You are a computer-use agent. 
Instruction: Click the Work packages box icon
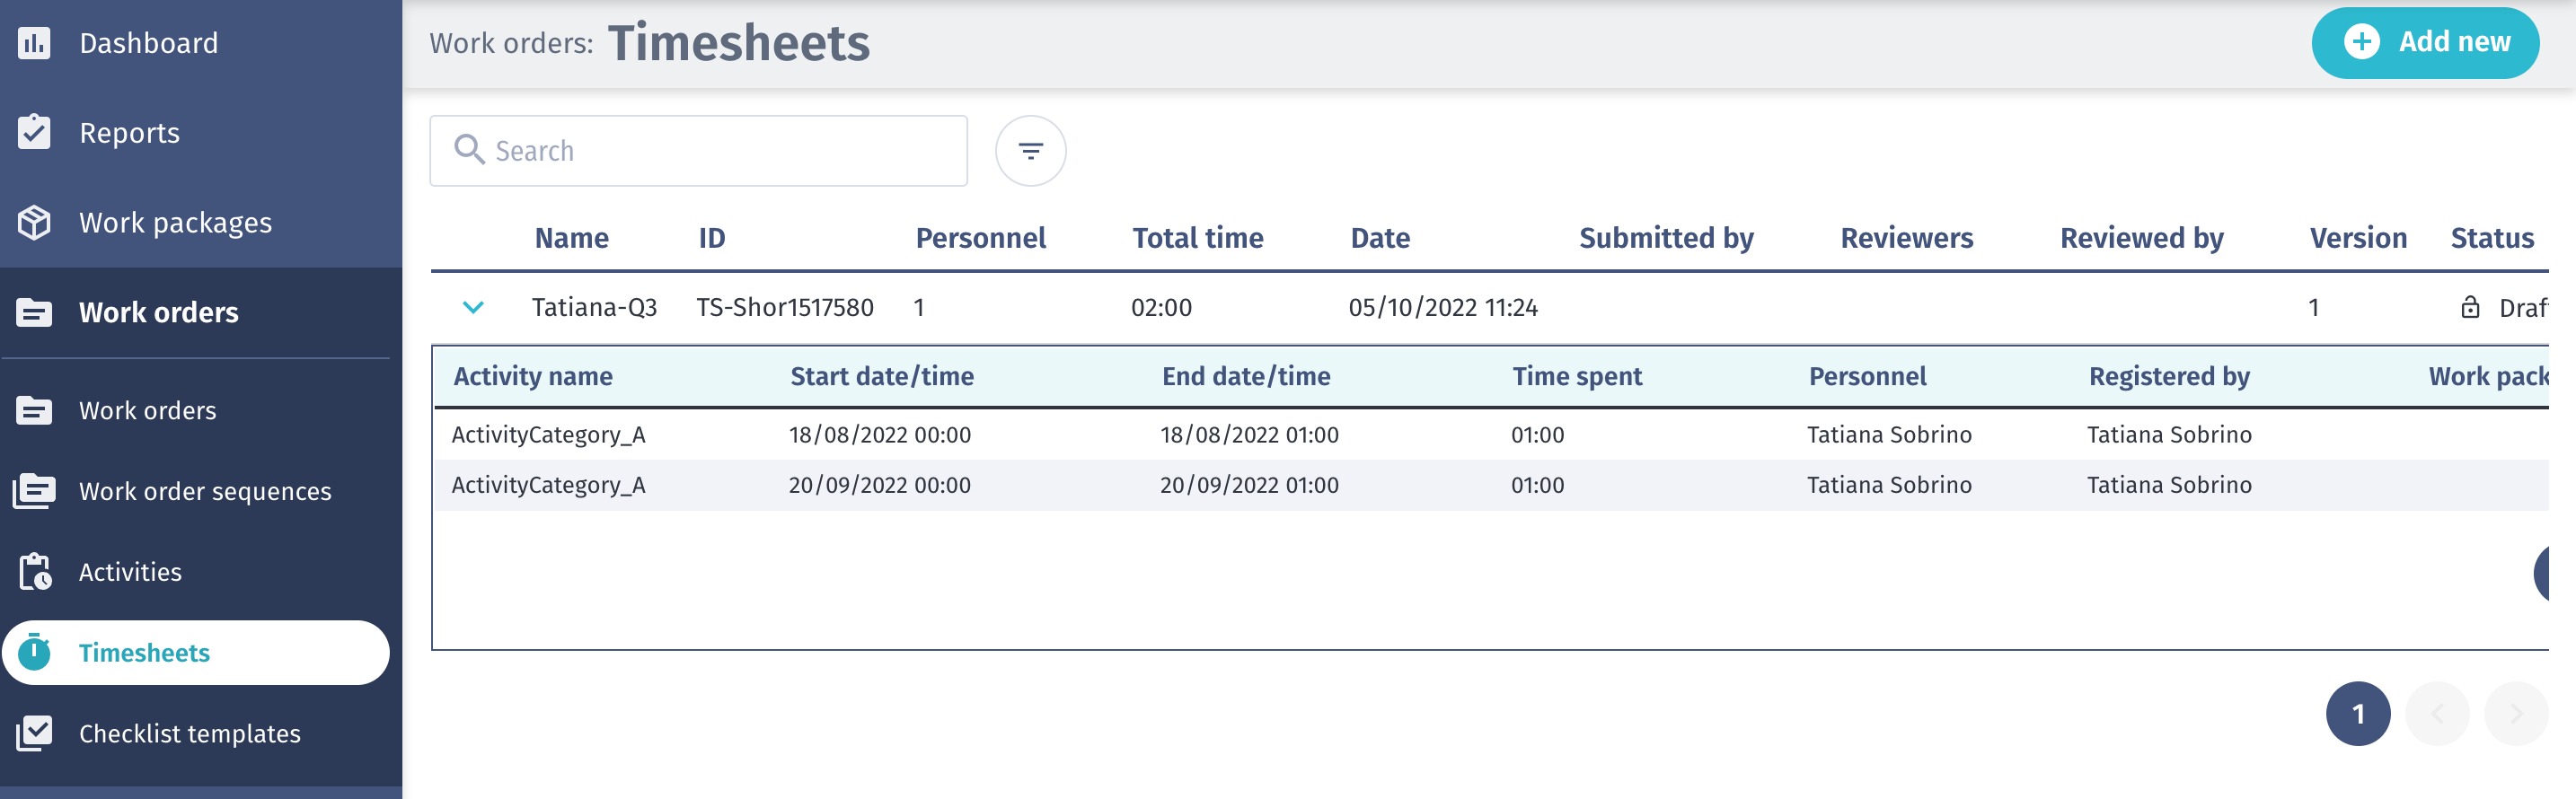(x=34, y=222)
